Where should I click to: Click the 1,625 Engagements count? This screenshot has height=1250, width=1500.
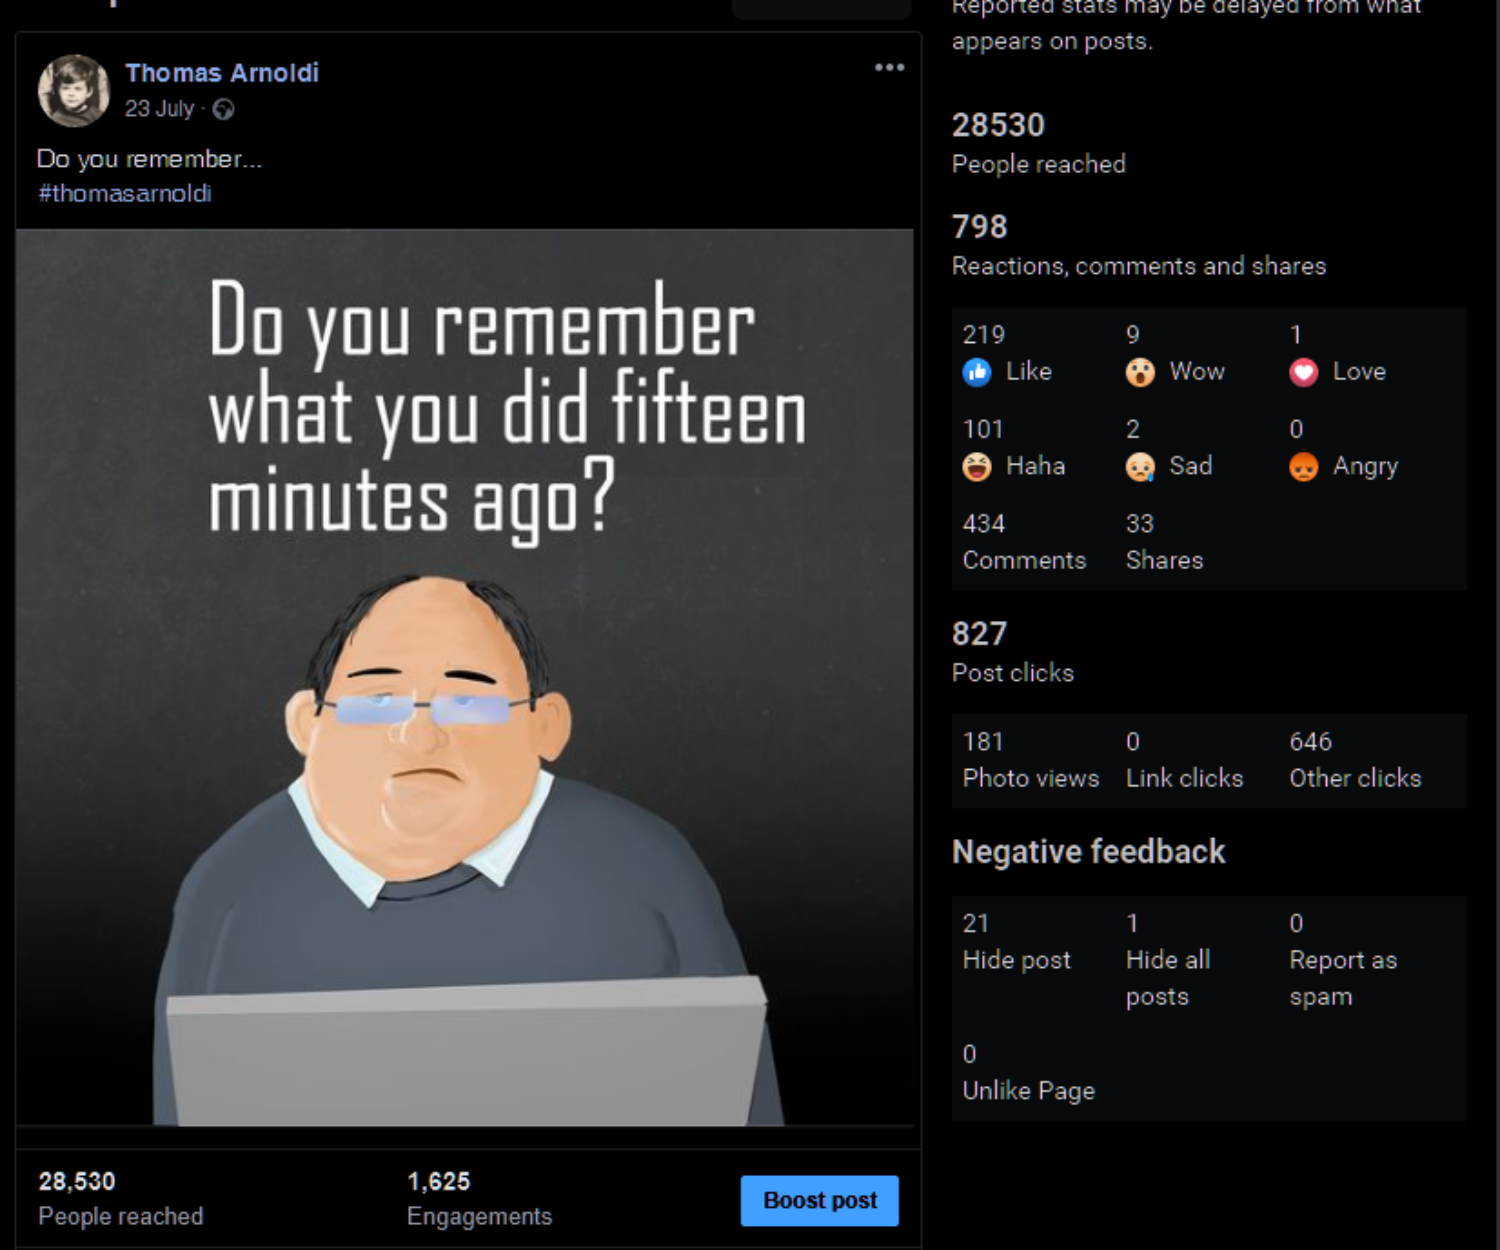tap(479, 1198)
